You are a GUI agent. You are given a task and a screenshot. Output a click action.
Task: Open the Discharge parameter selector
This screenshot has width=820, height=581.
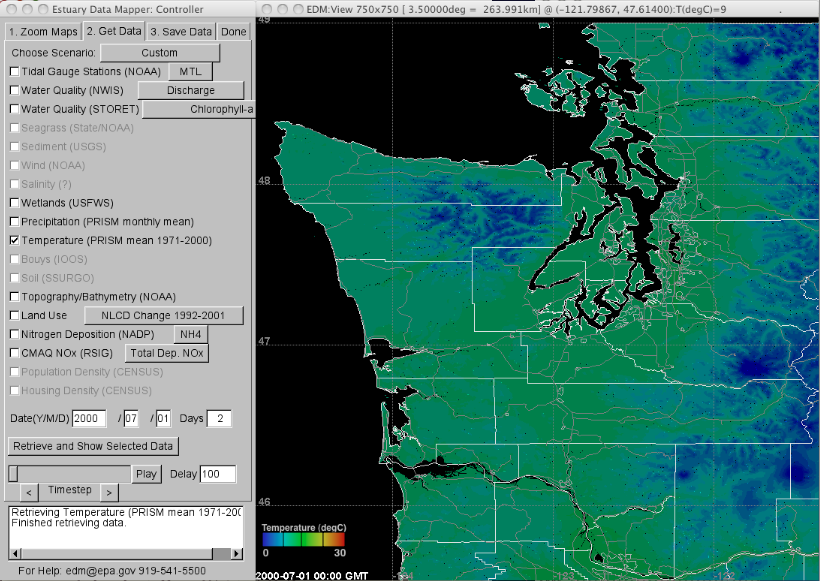[190, 90]
